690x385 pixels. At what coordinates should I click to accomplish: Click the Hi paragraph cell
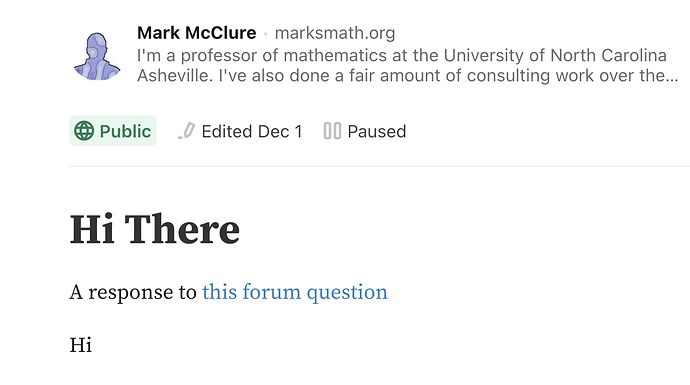click(x=81, y=345)
